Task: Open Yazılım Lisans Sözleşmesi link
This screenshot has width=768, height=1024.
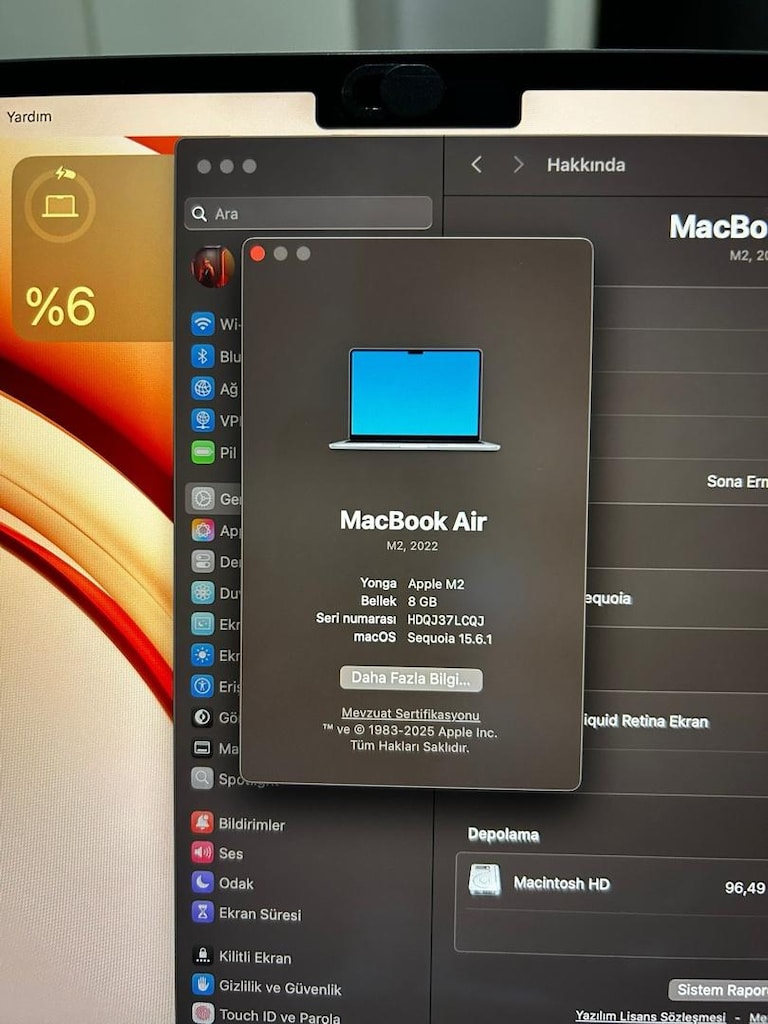Action: click(650, 1016)
